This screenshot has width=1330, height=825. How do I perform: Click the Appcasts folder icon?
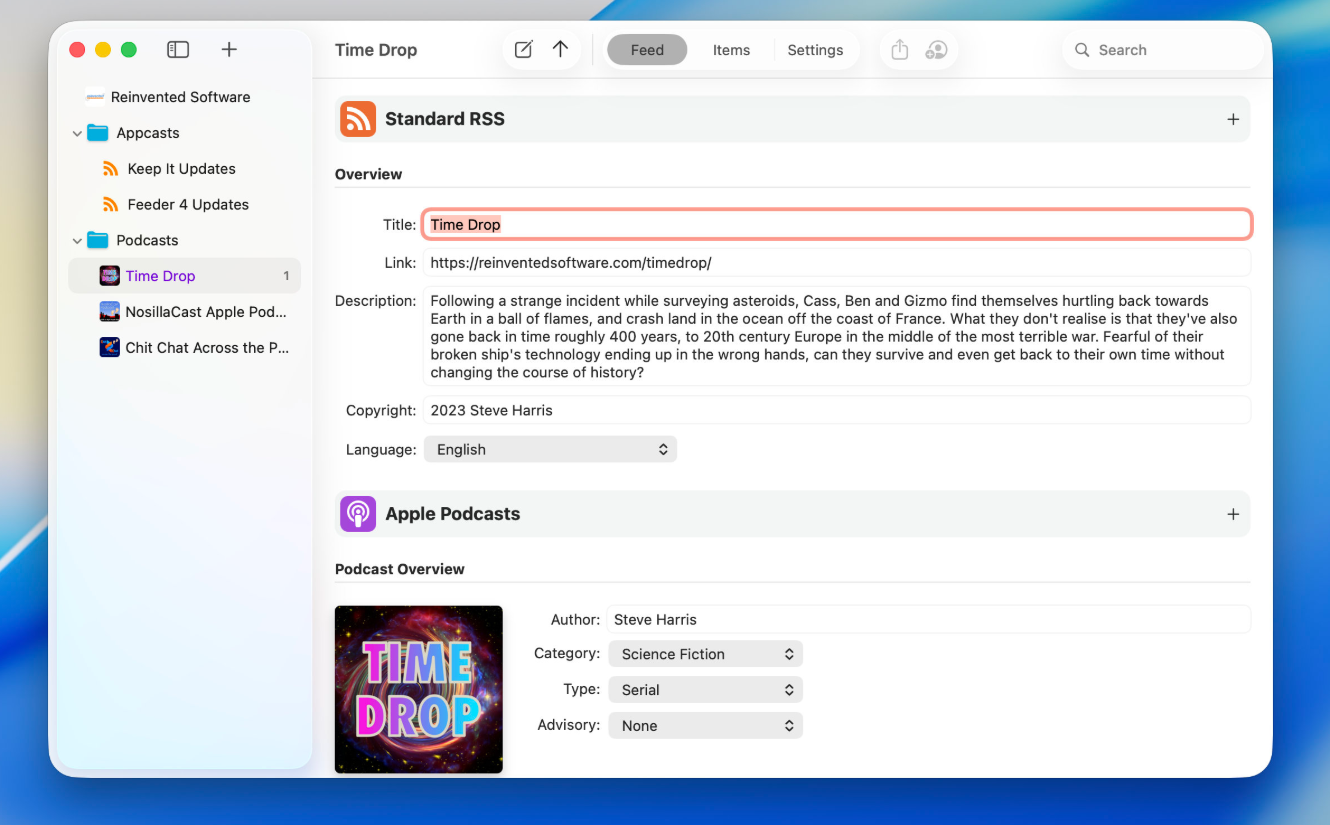click(97, 133)
